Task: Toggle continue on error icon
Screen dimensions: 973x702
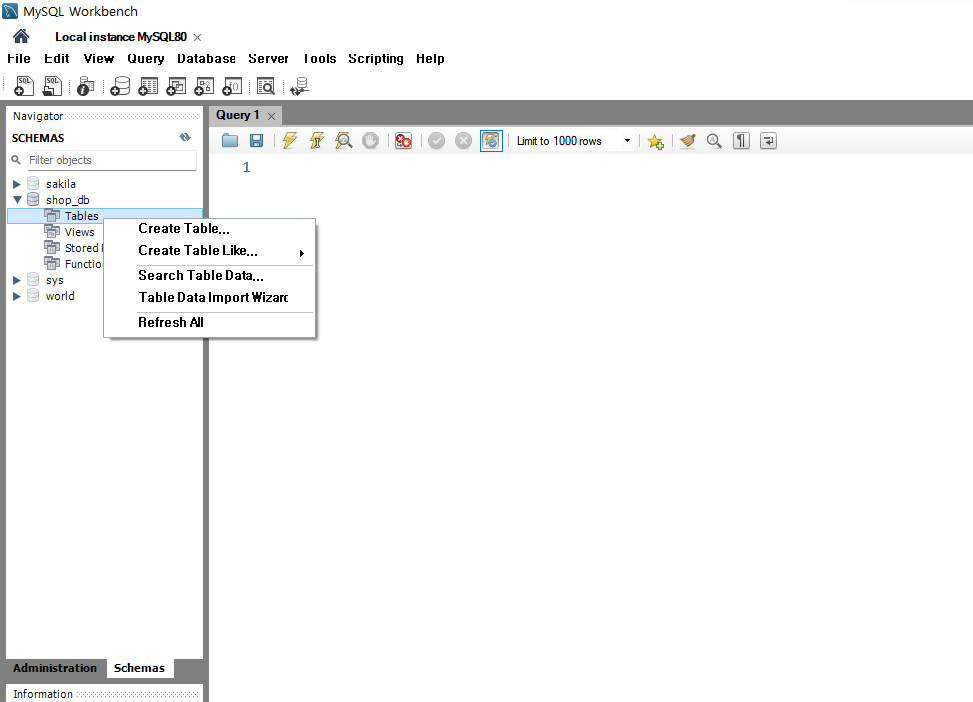Action: tap(403, 141)
